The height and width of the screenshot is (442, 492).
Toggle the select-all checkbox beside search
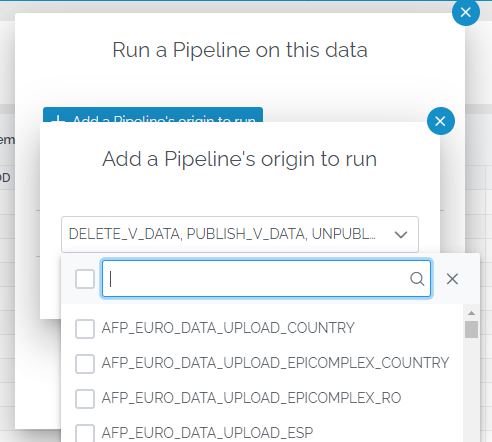[x=85, y=279]
